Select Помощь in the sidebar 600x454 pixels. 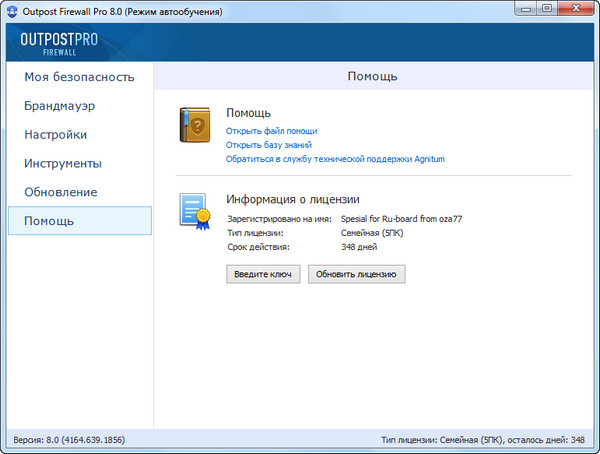click(49, 221)
